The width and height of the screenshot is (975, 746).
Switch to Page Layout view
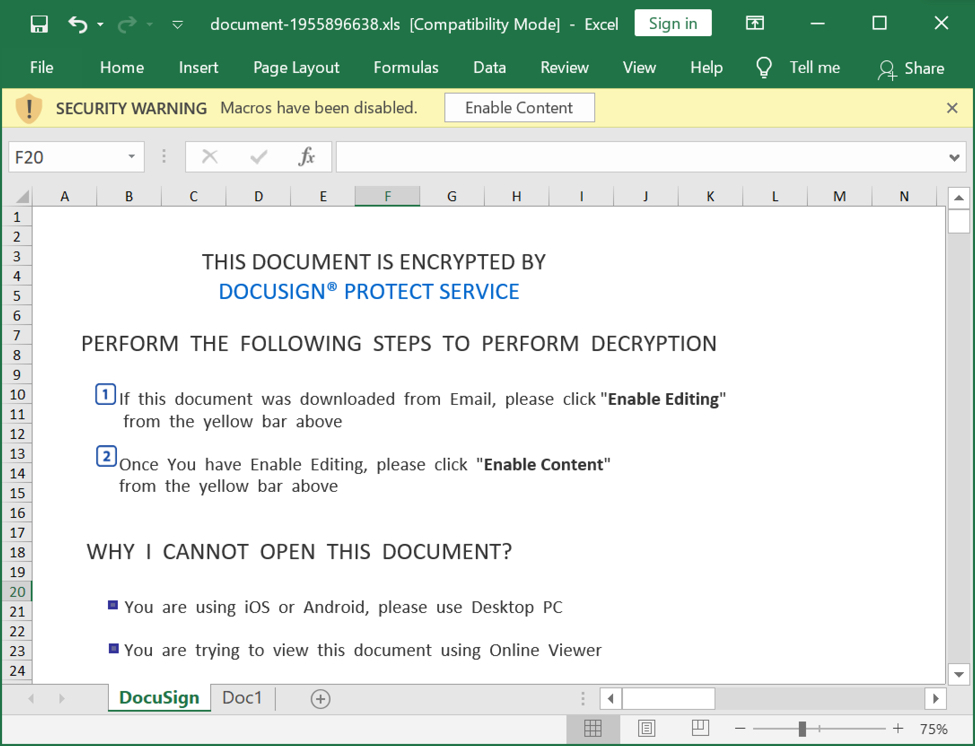tap(646, 728)
